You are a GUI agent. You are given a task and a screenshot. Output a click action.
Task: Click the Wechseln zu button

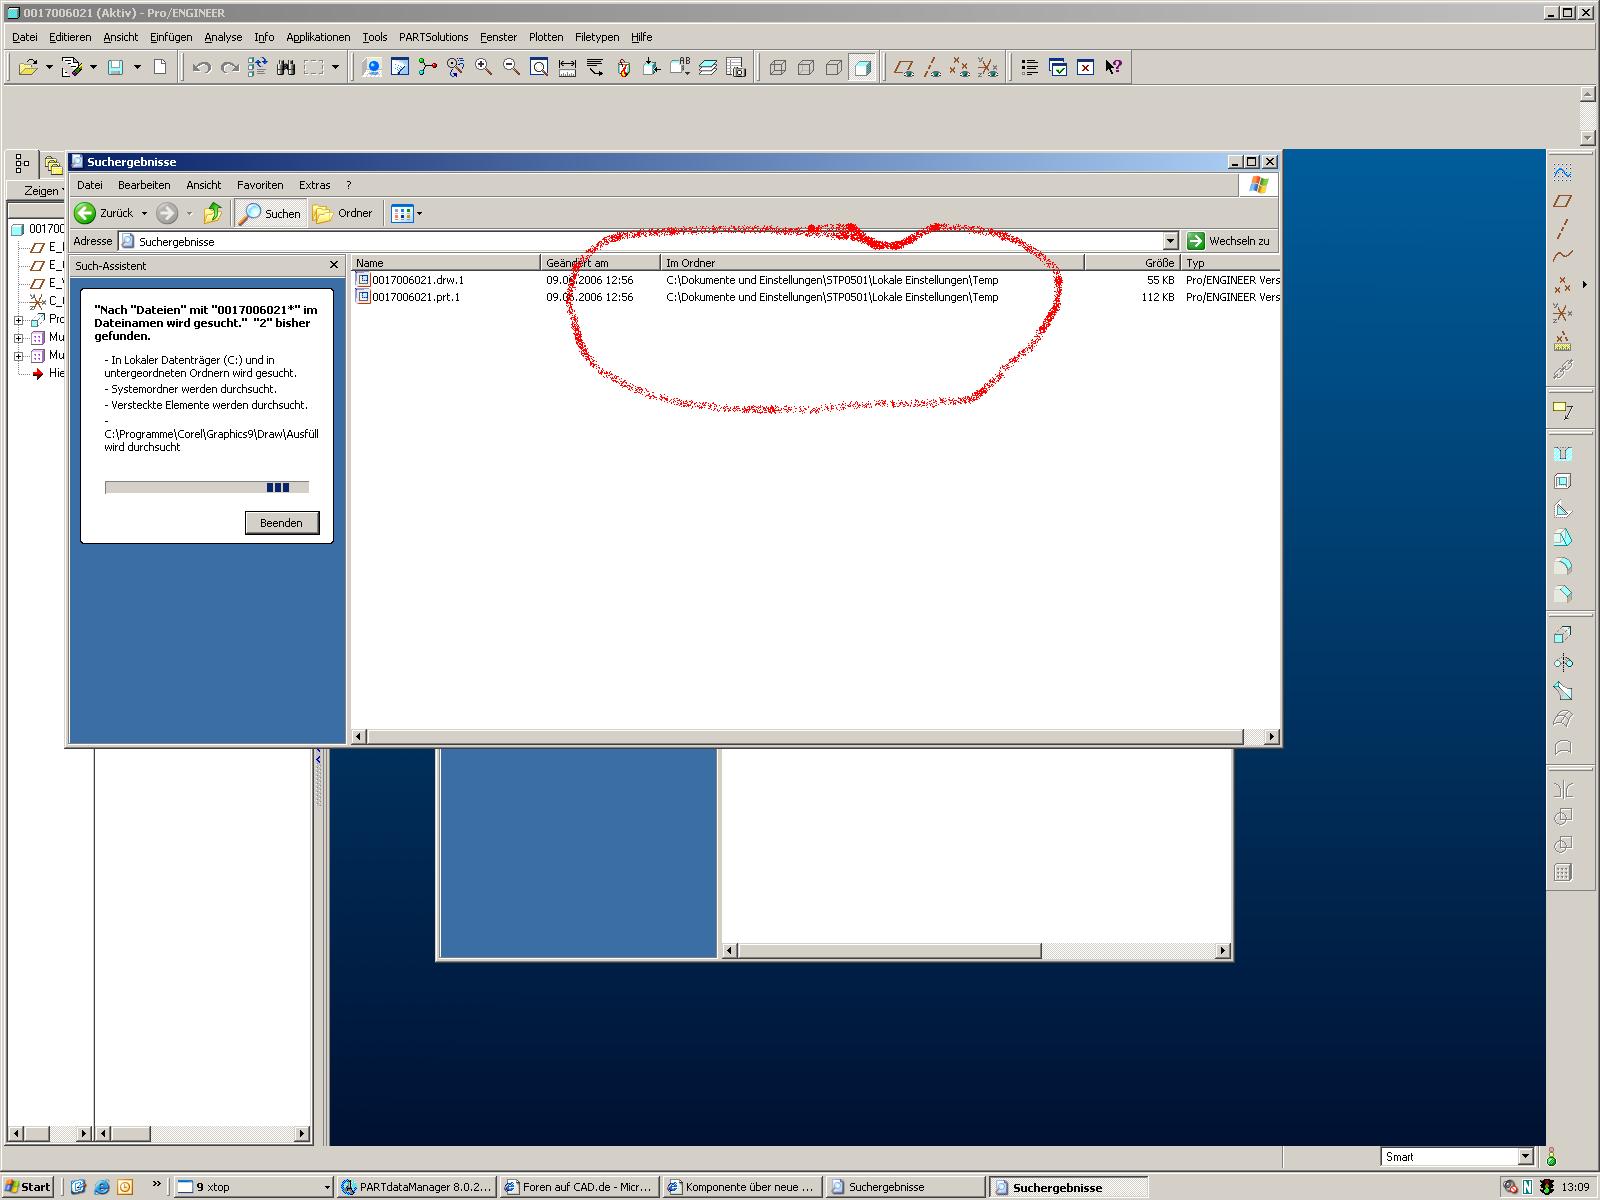coord(1228,241)
